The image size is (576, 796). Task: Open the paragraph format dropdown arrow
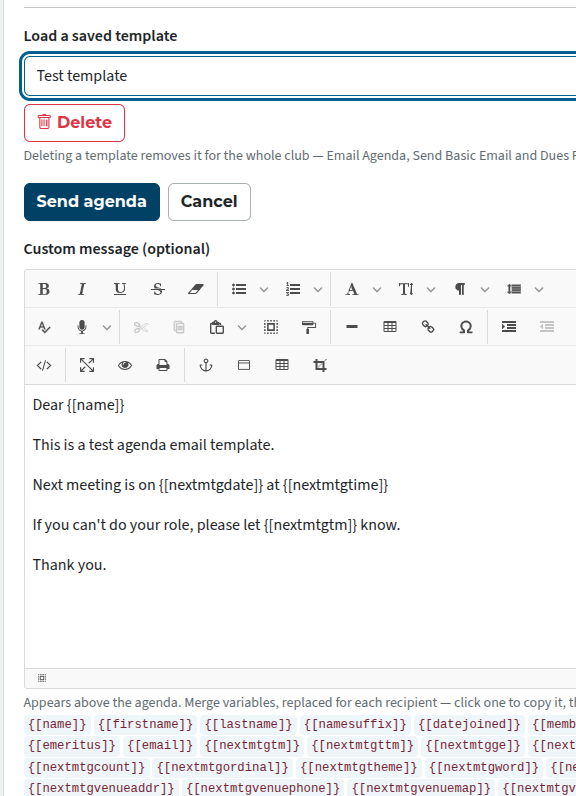tap(485, 289)
